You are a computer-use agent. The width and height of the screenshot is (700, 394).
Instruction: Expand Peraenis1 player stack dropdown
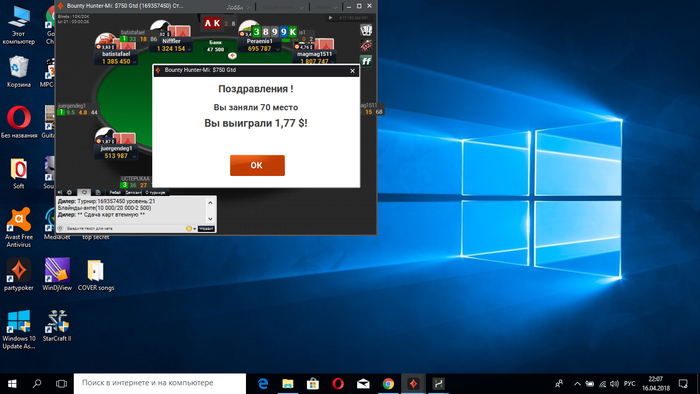(x=277, y=49)
